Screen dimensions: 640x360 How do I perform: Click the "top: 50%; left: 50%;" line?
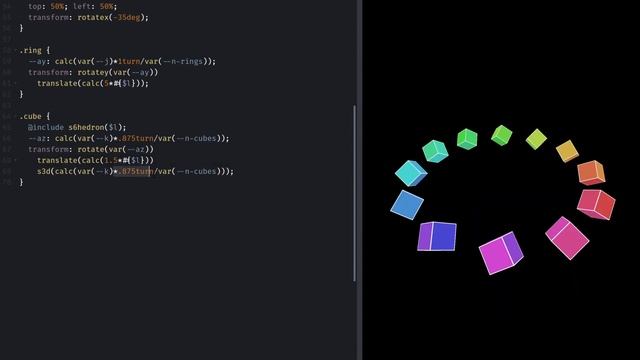(x=72, y=7)
